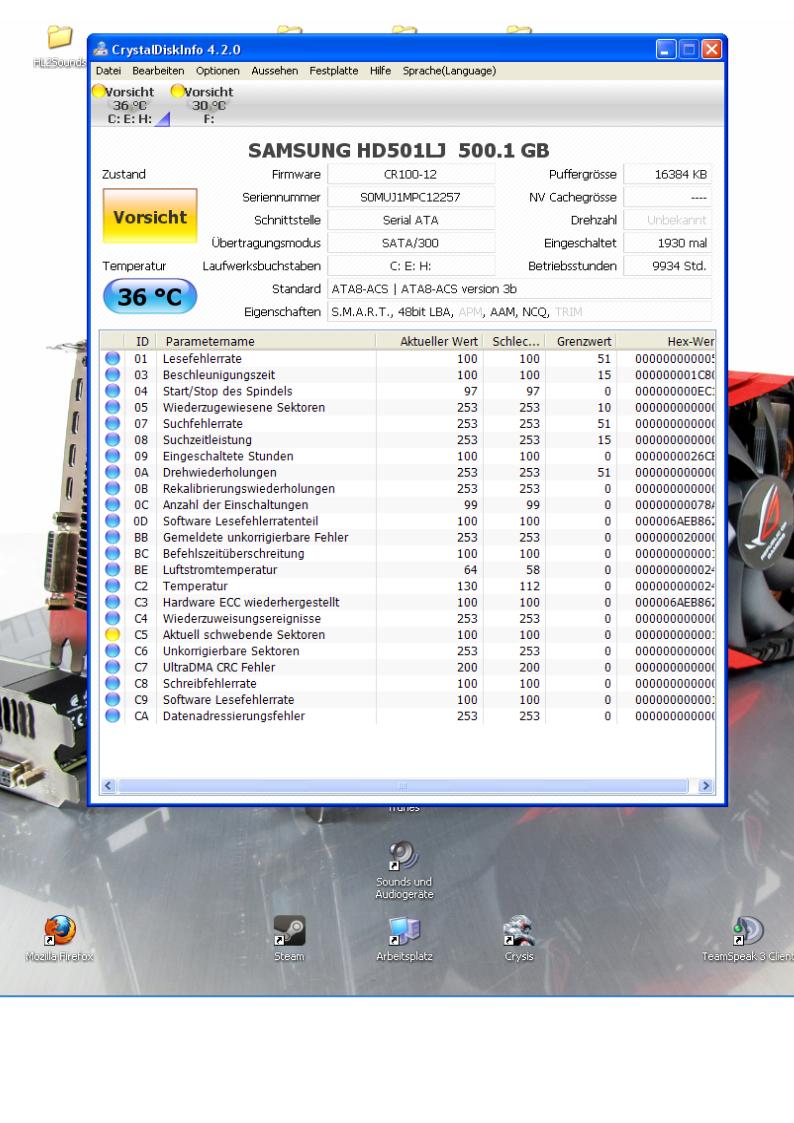794x1123 pixels.
Task: Open the Aussehen menu
Action: pyautogui.click(x=274, y=71)
